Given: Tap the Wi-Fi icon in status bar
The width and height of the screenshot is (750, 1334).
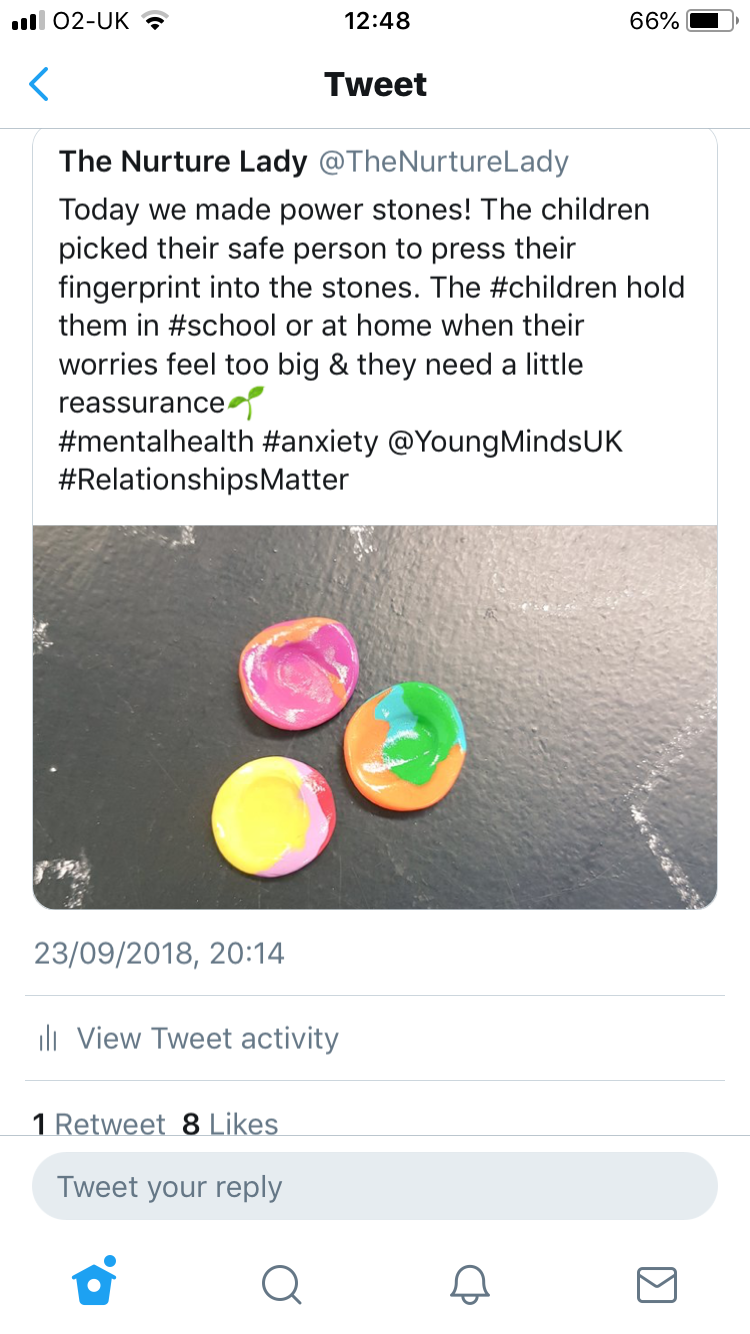Looking at the screenshot, I should coord(154,21).
